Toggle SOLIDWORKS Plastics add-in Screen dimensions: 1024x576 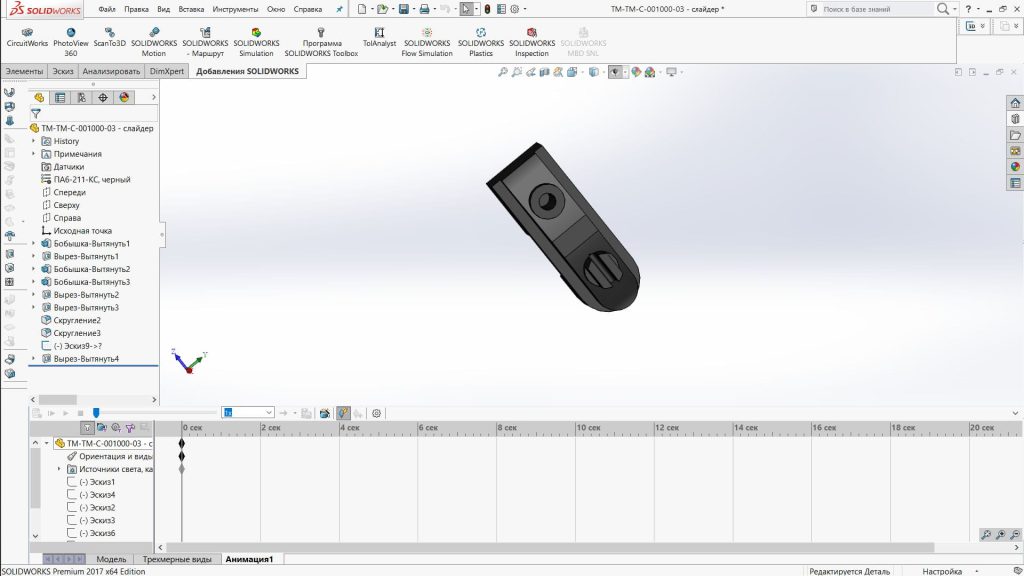(481, 42)
